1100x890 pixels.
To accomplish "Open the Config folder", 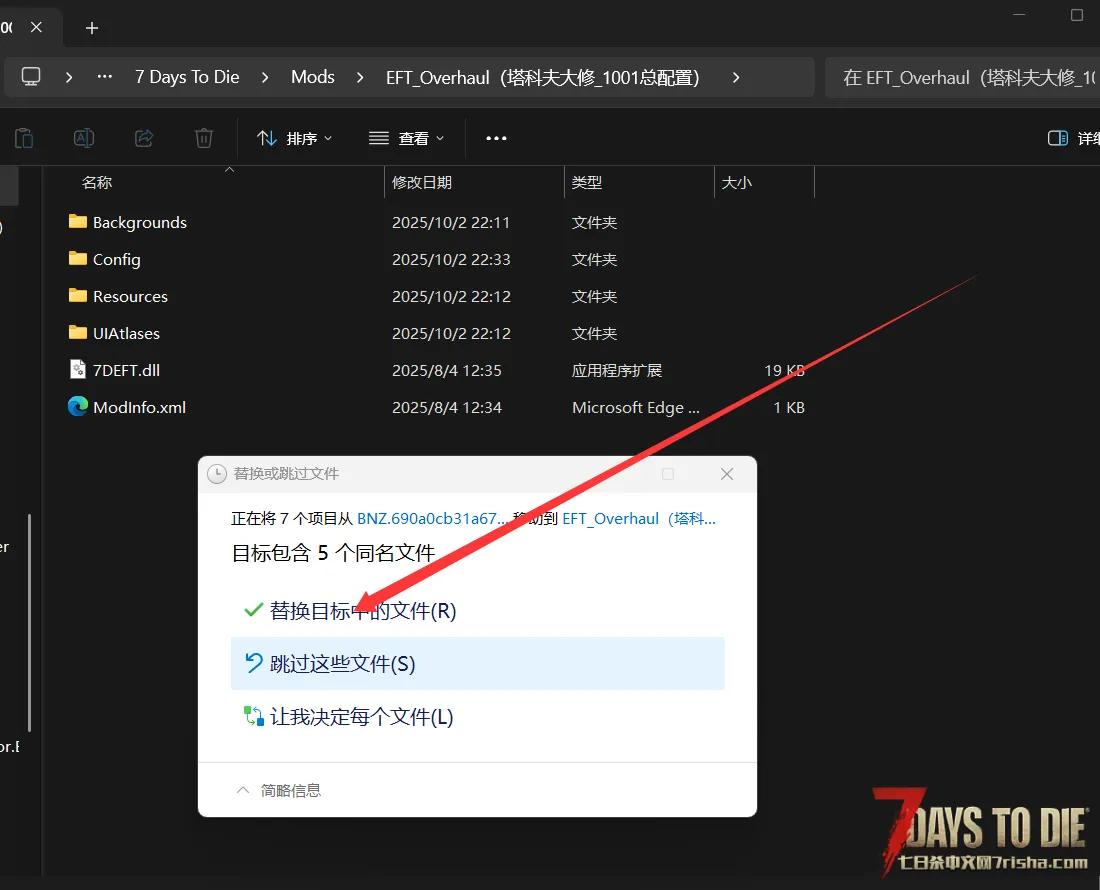I will (x=116, y=259).
